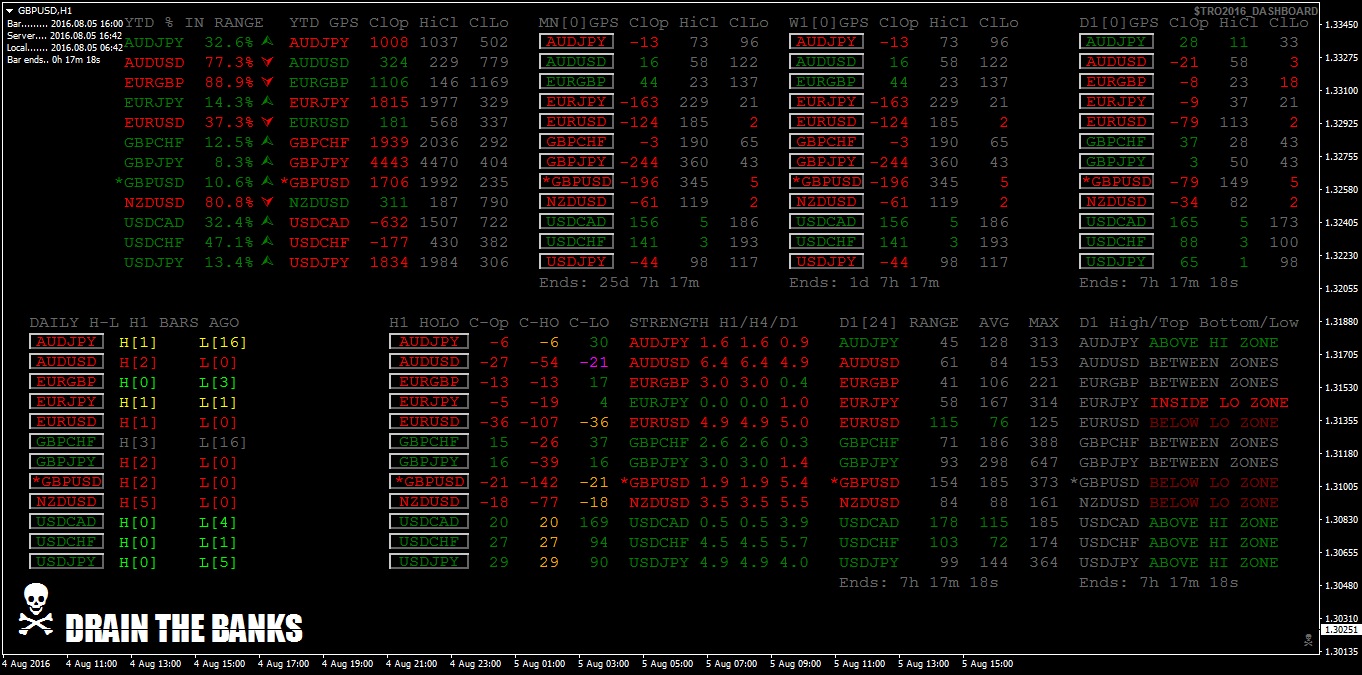
Task: Choose the EURUSD button in the D1[0]GPS panel
Action: (x=1116, y=122)
